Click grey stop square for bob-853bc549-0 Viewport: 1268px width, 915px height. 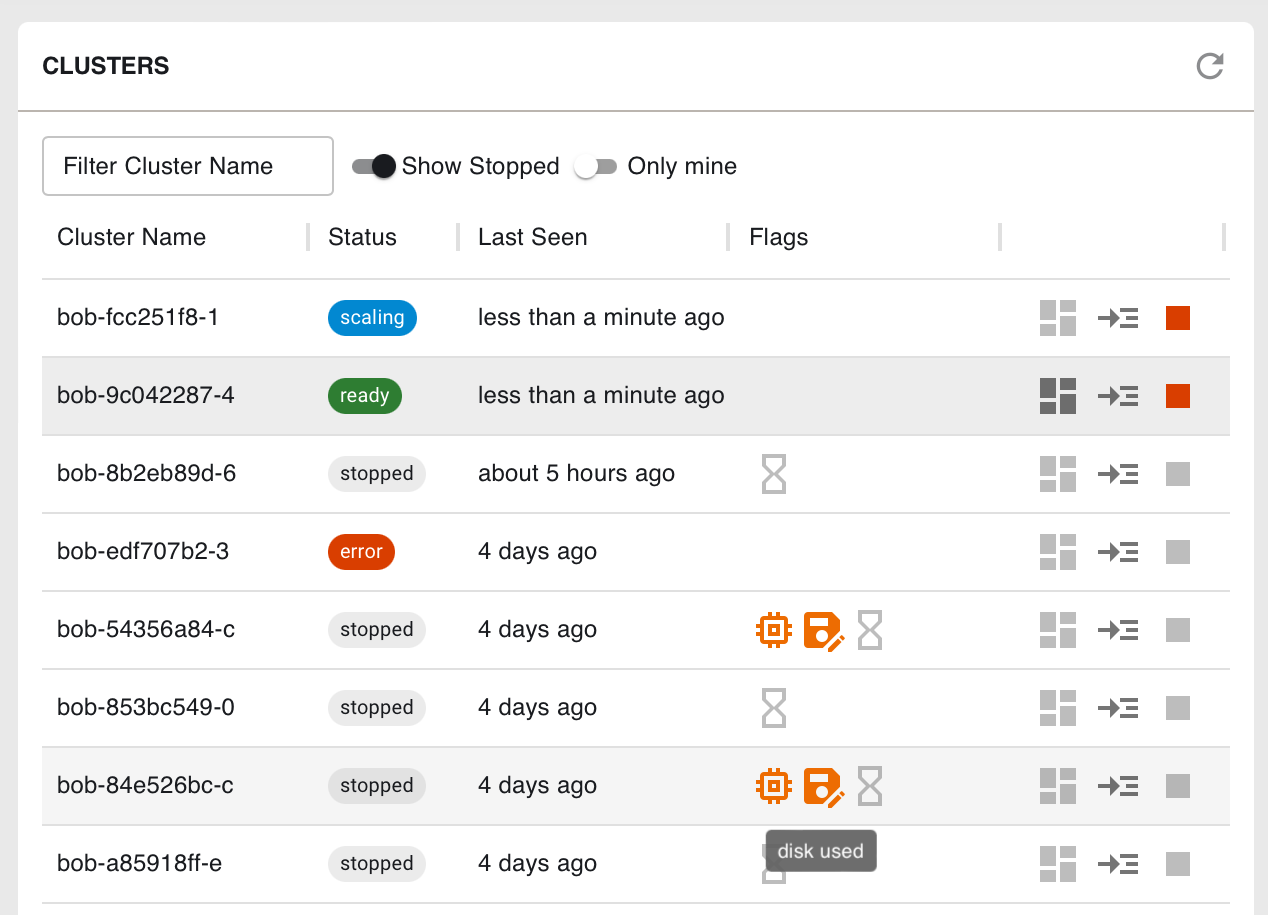coord(1178,708)
